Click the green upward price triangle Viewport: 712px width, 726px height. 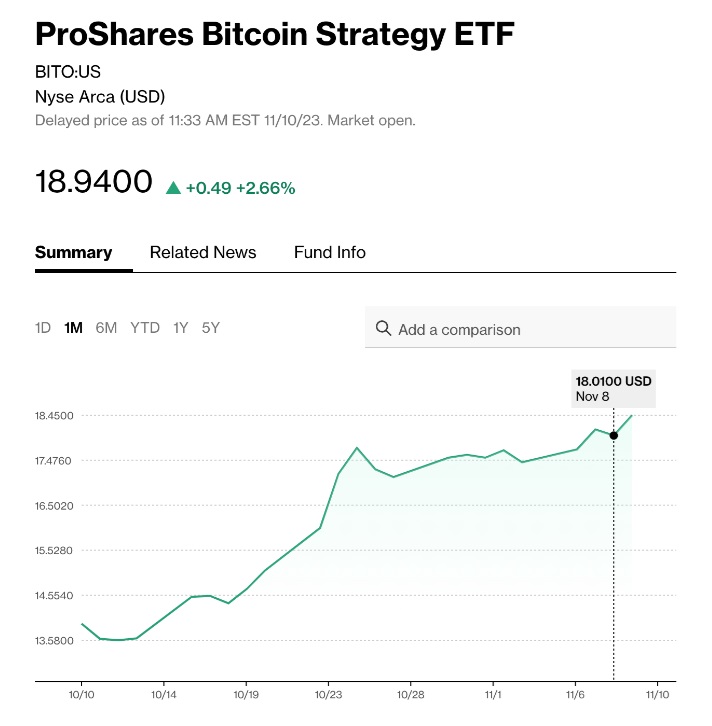coord(173,187)
